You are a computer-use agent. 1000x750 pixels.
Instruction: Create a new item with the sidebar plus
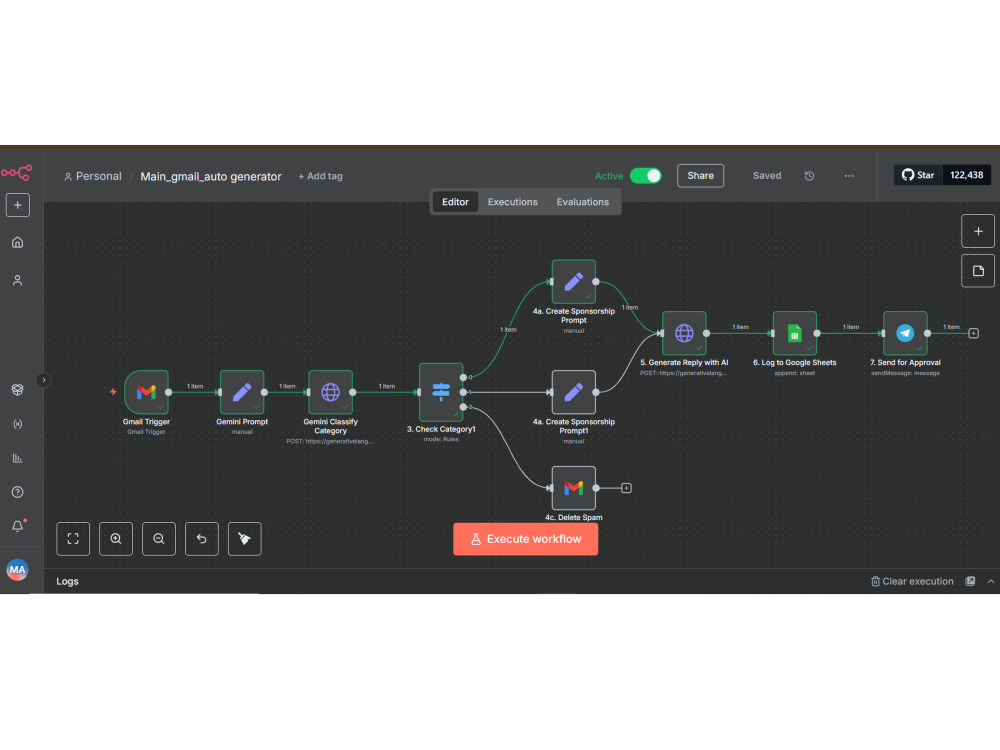click(x=18, y=205)
